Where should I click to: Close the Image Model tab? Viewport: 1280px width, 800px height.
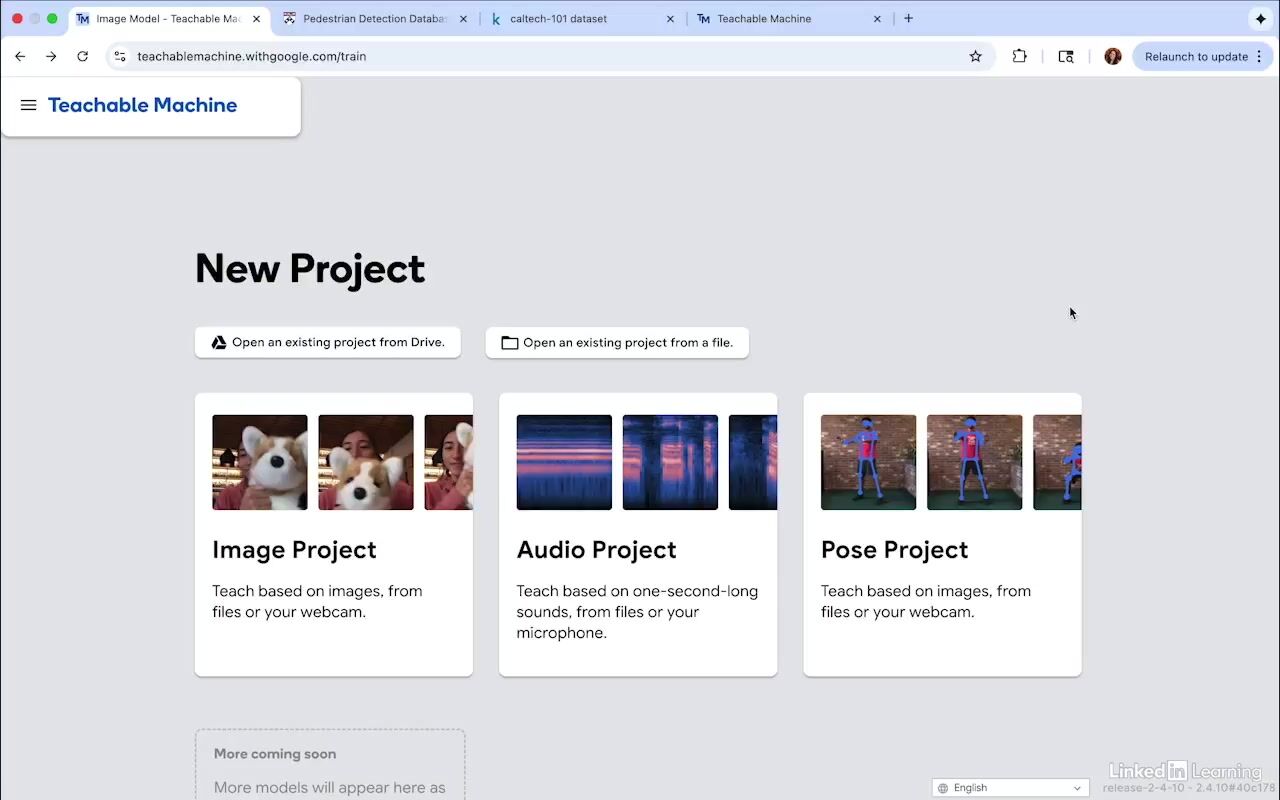click(256, 19)
